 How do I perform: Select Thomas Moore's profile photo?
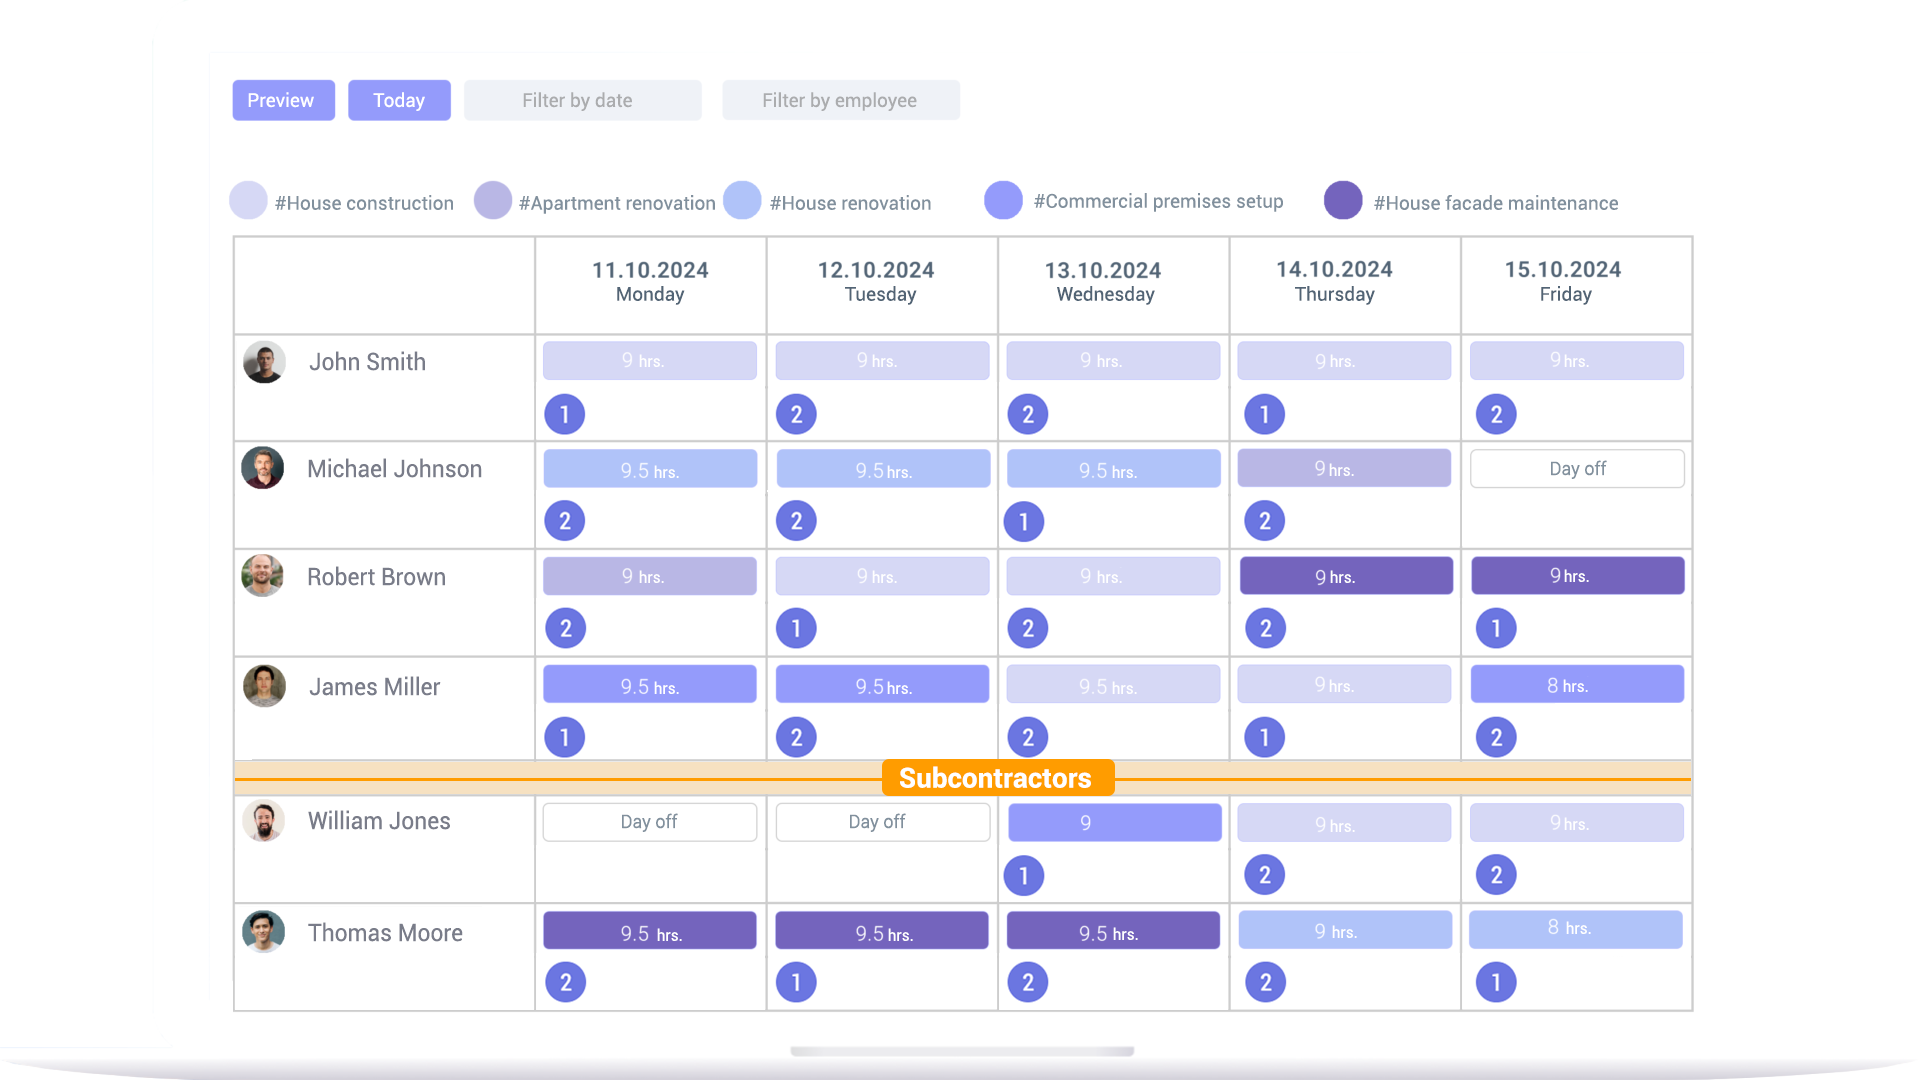click(263, 931)
